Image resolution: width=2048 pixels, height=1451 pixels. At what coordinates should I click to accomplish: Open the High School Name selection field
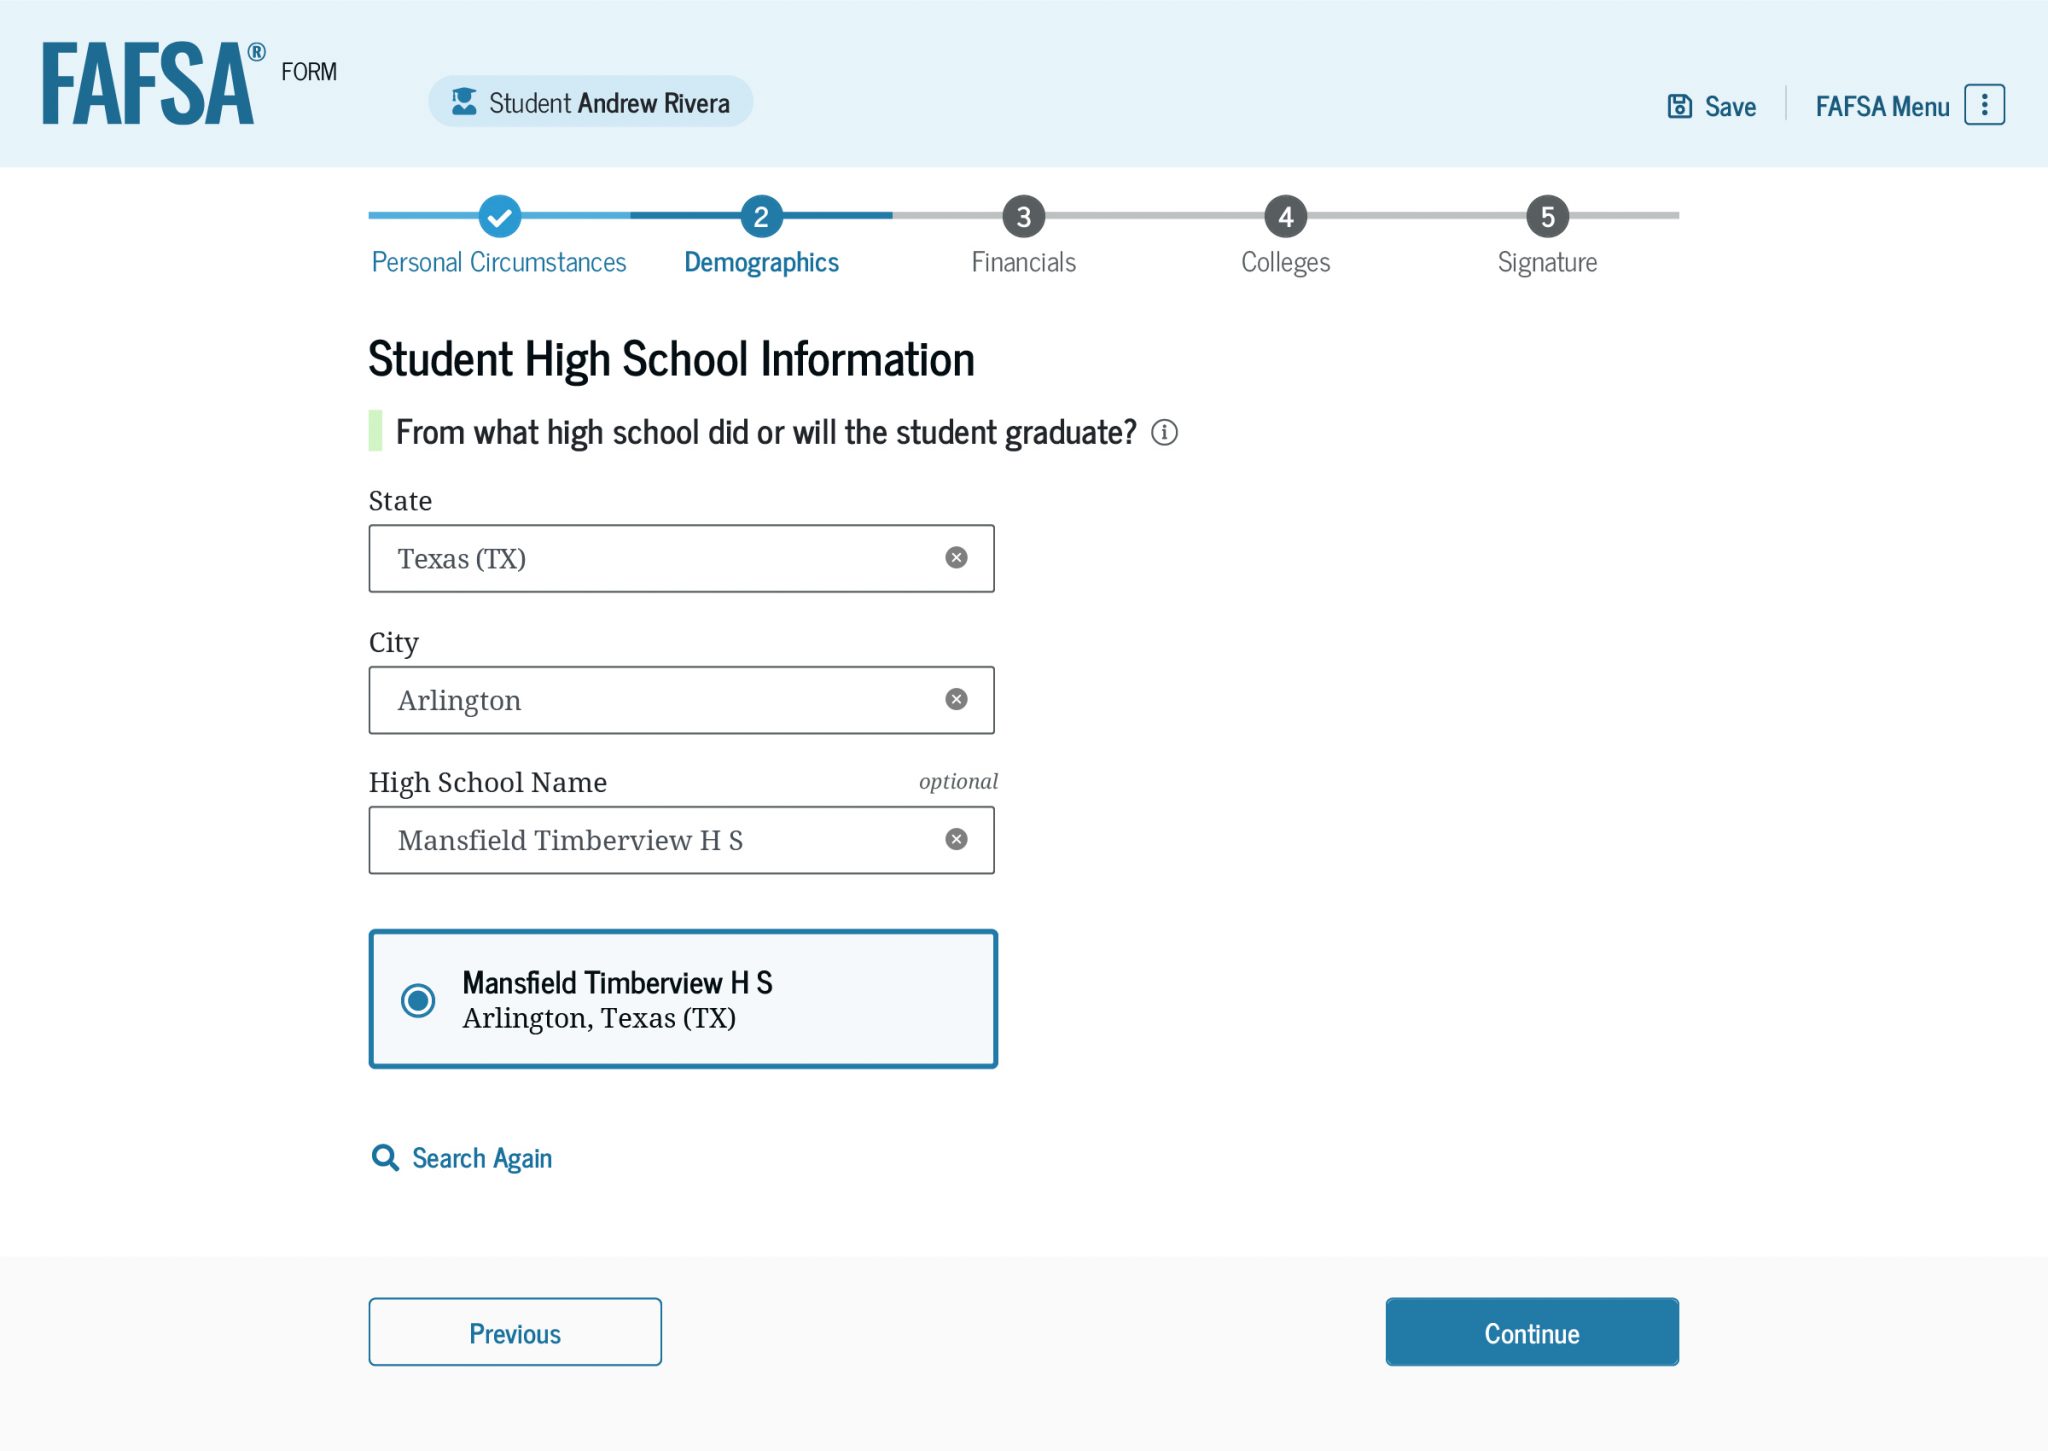650,839
